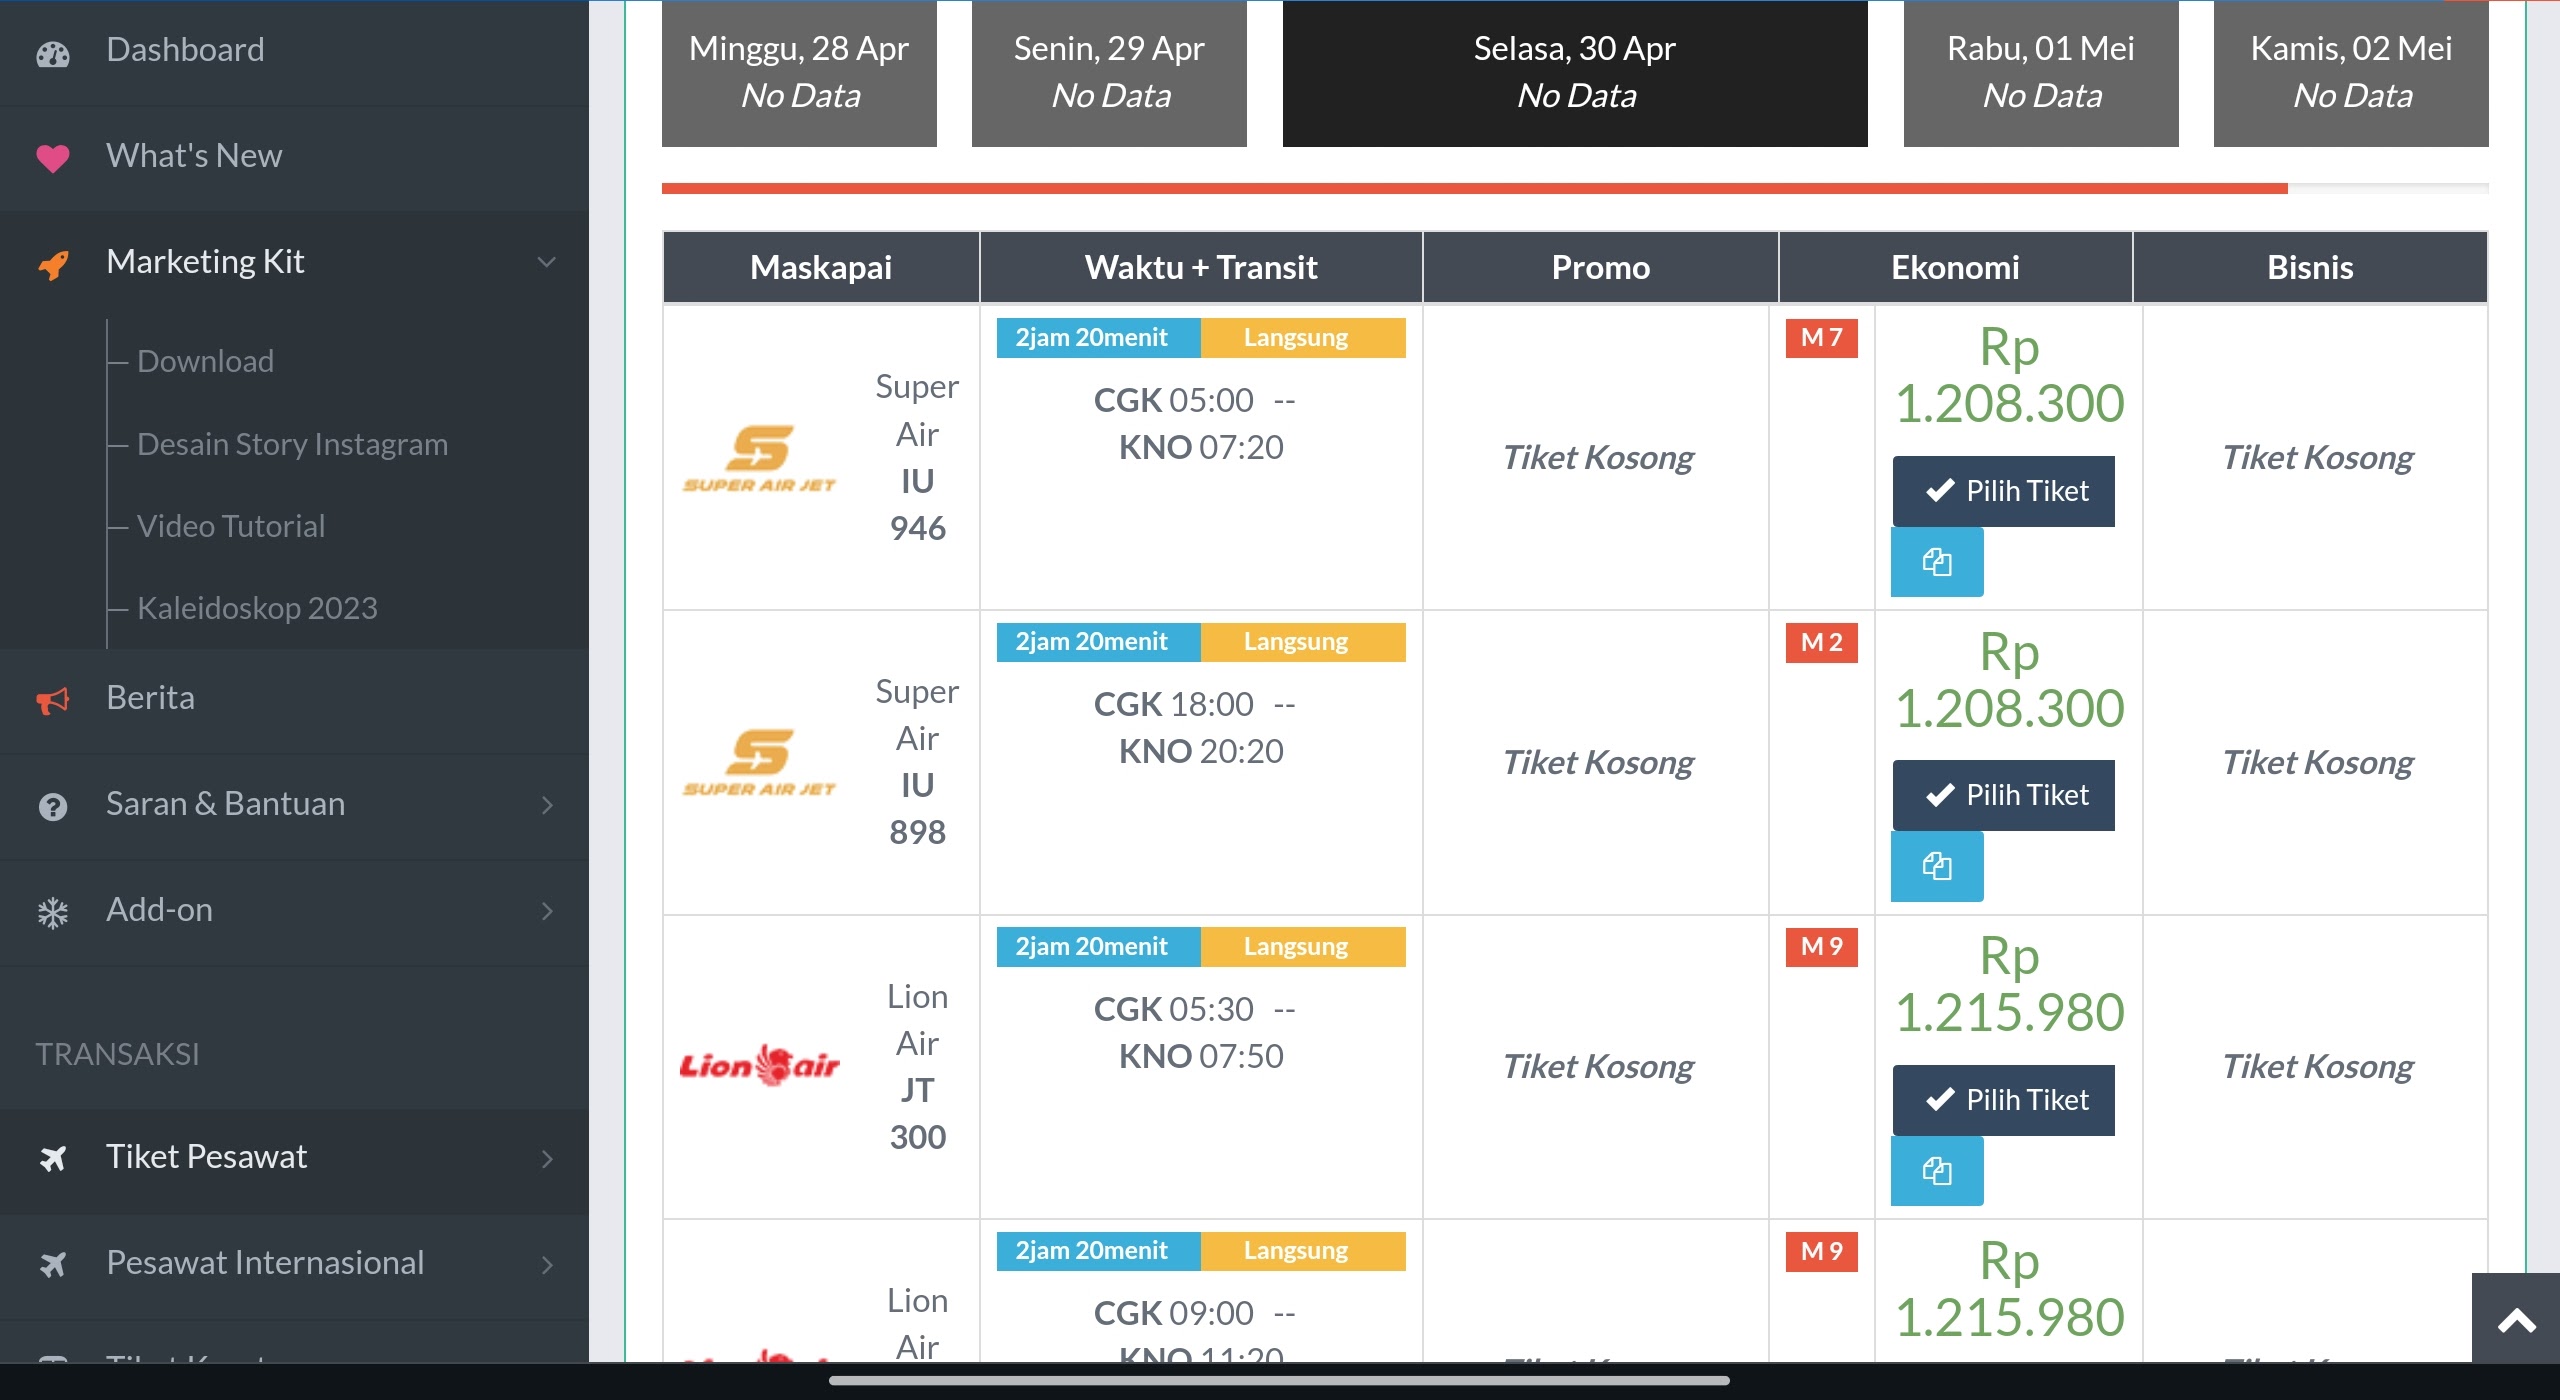The height and width of the screenshot is (1400, 2560).
Task: Click the airplane icon for Tiket Pesawat
Action: (x=52, y=1158)
